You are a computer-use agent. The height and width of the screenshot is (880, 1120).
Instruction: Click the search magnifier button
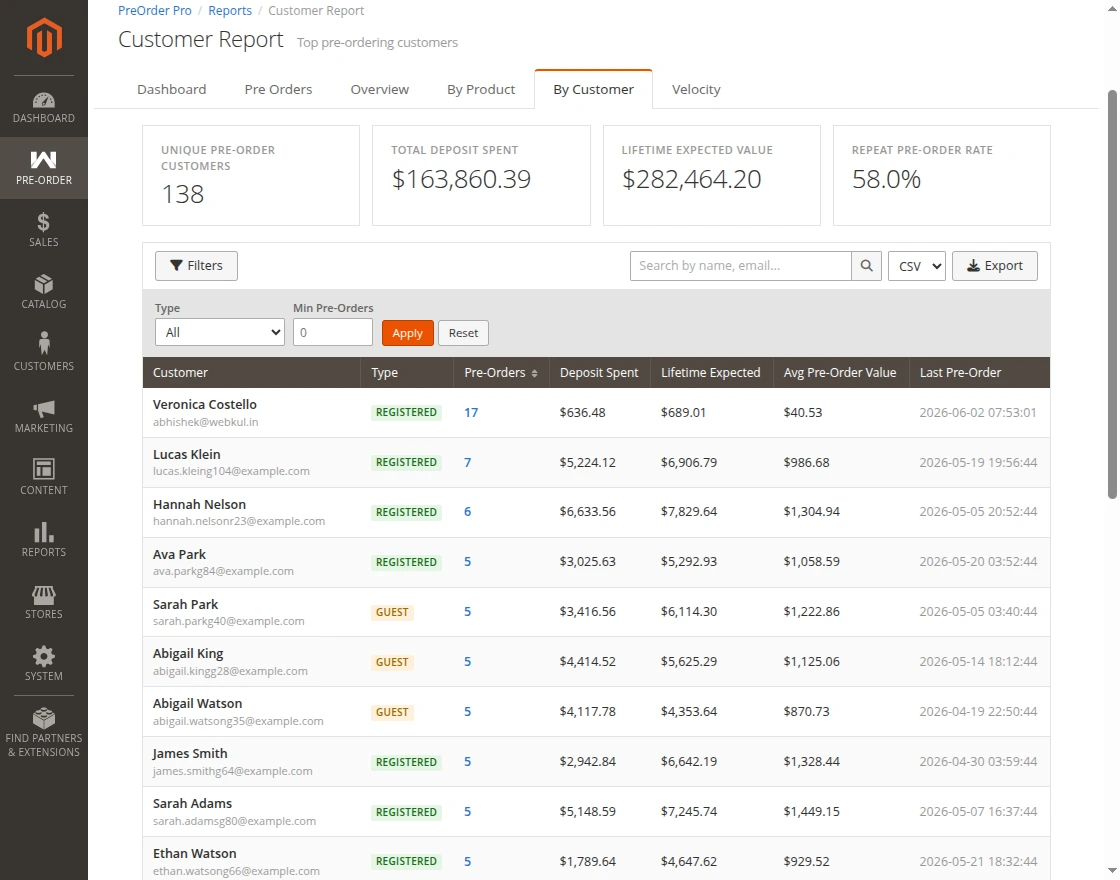coord(866,266)
